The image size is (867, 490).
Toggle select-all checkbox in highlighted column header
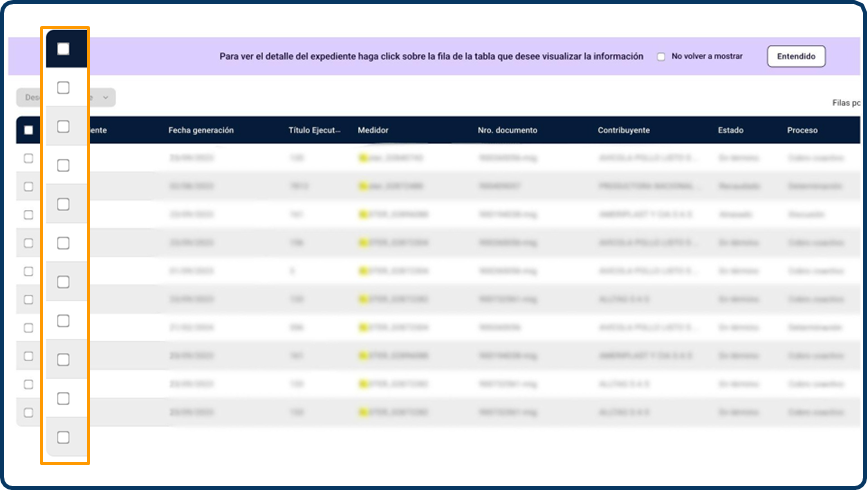click(x=63, y=48)
